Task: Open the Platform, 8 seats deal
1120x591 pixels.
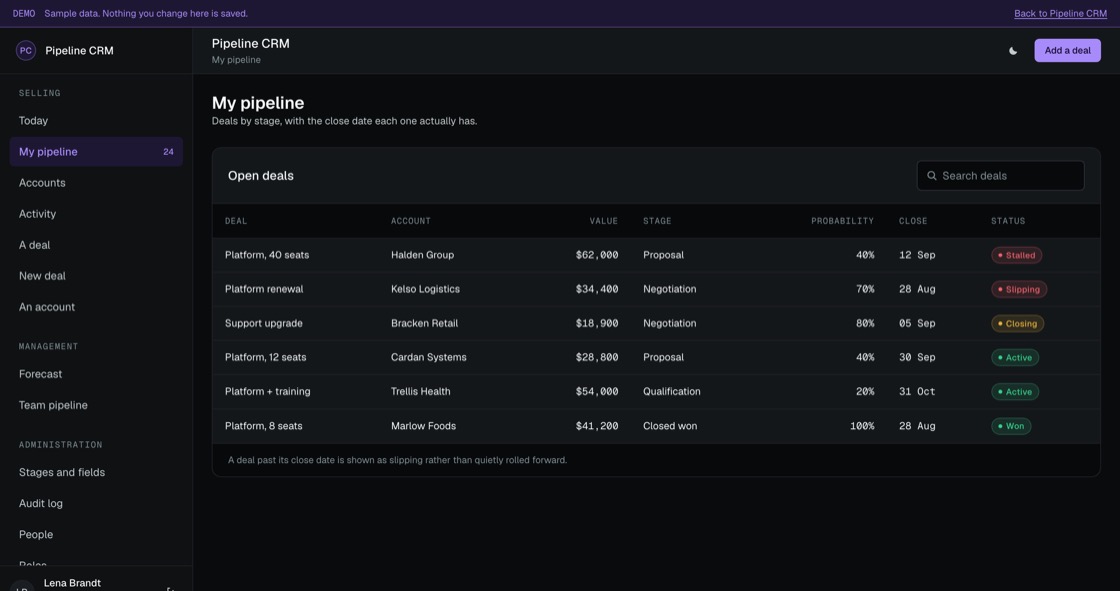Action: click(264, 426)
